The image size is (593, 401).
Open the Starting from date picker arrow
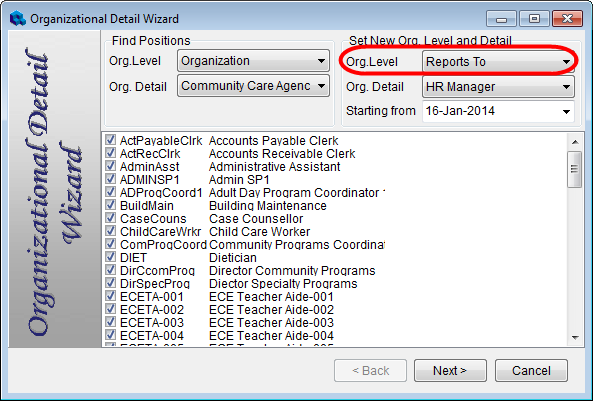566,112
